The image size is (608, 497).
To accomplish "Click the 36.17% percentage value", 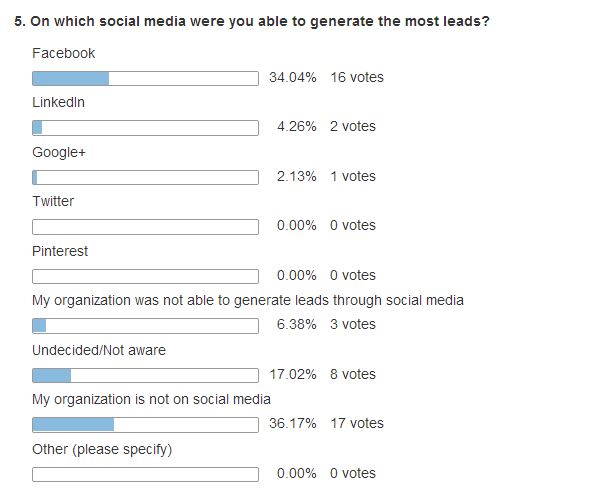I will pyautogui.click(x=293, y=423).
